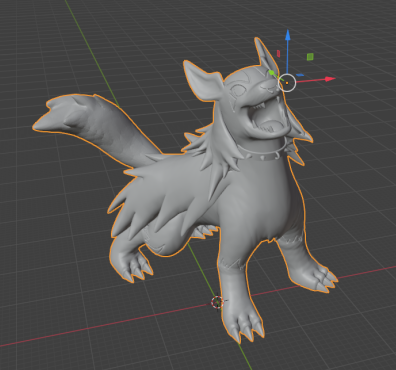Click the red-white 3D cursor on the grid

point(217,302)
